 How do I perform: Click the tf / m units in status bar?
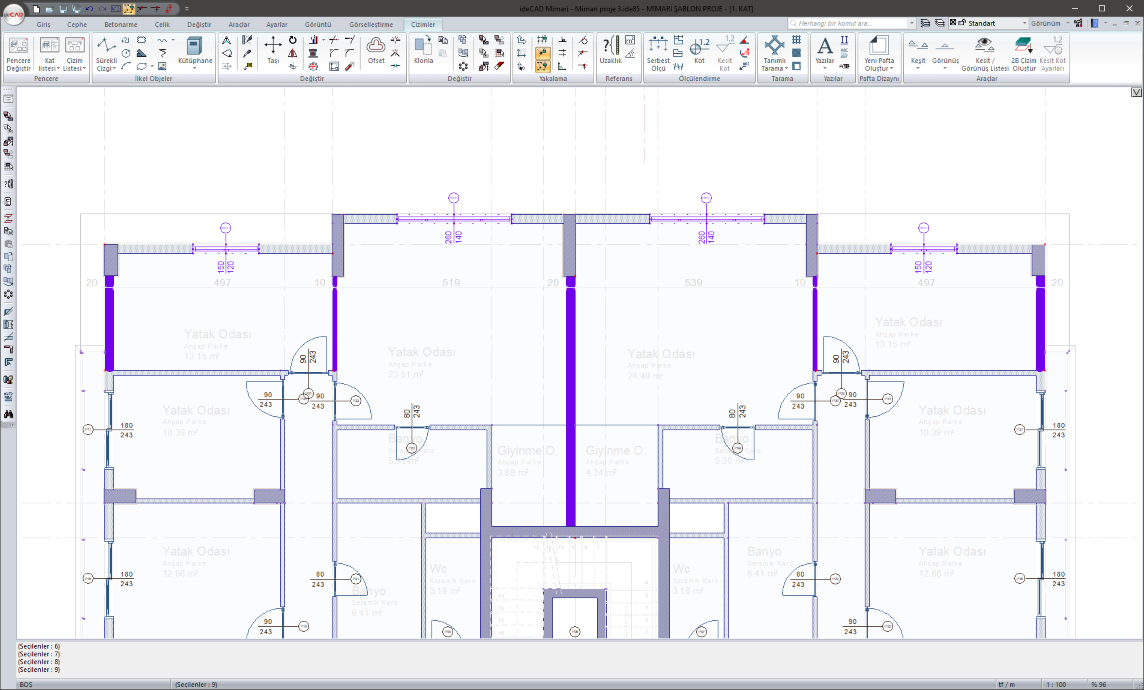pos(1006,684)
